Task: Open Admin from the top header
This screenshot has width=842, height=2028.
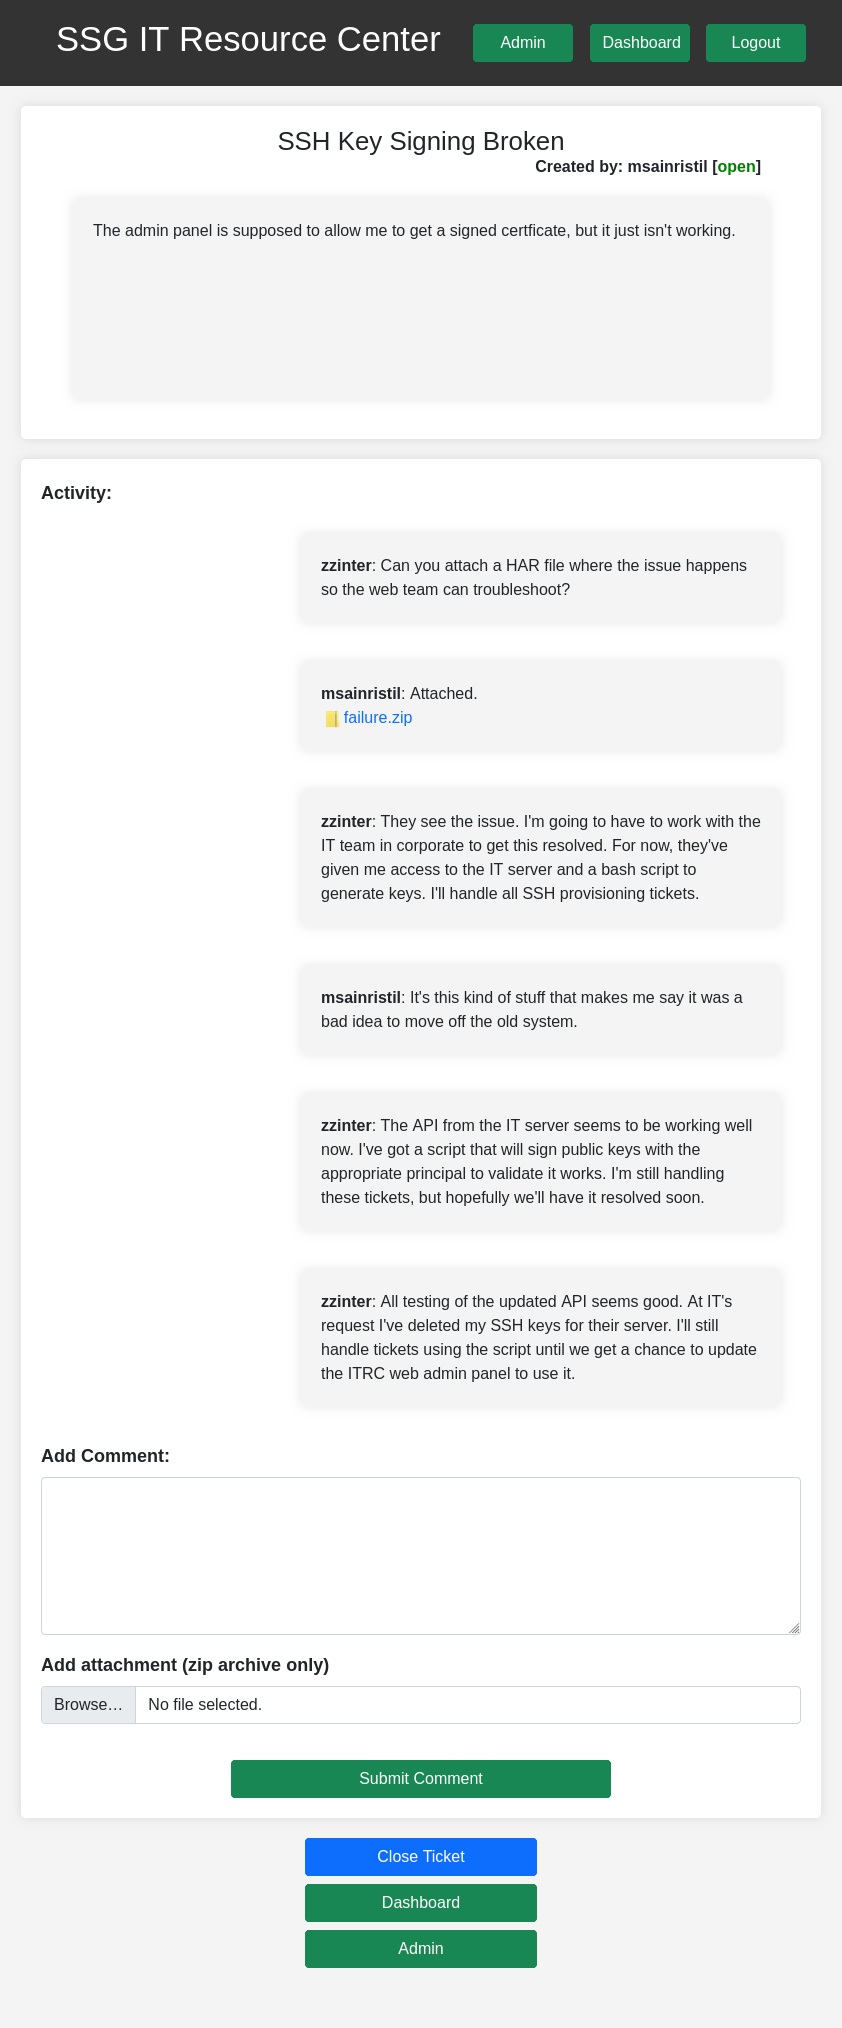Action: [522, 43]
